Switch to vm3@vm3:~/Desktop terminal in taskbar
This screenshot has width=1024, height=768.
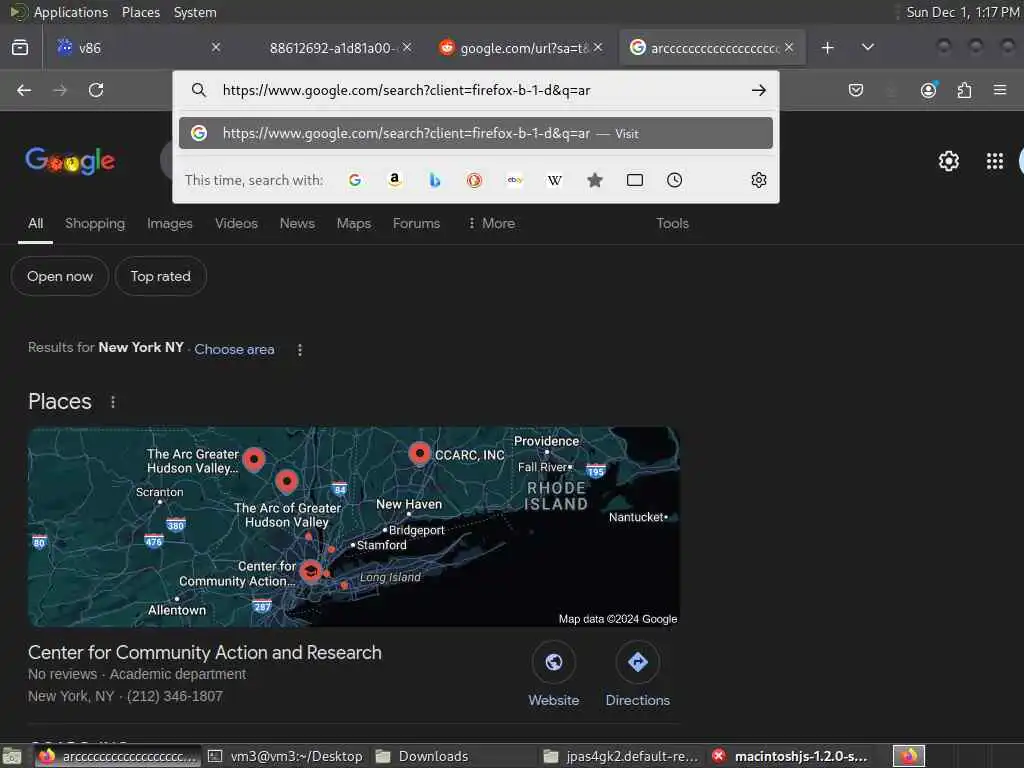[285, 756]
